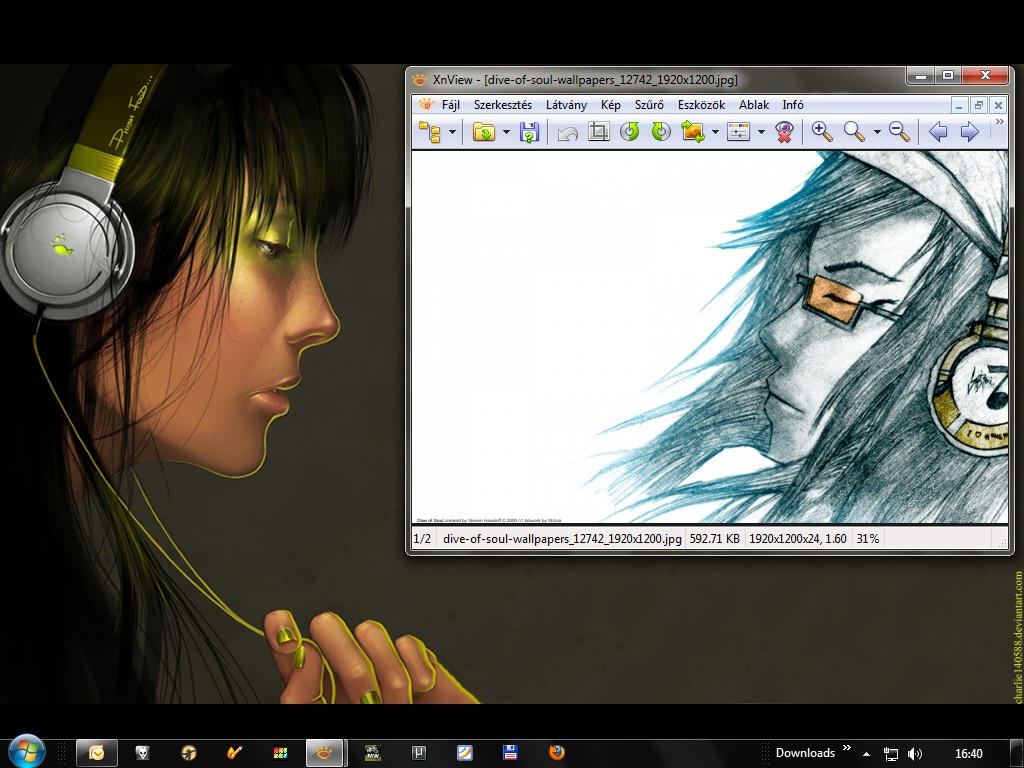
Task: Open the Szerkesztés menu
Action: [503, 104]
